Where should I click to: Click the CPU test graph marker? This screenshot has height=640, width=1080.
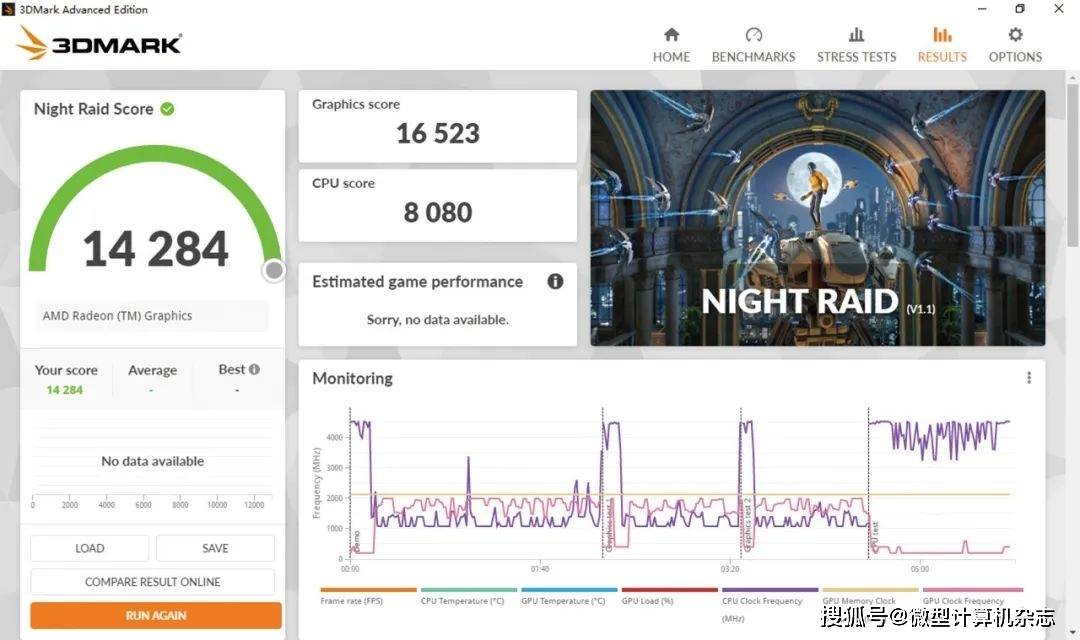(875, 536)
